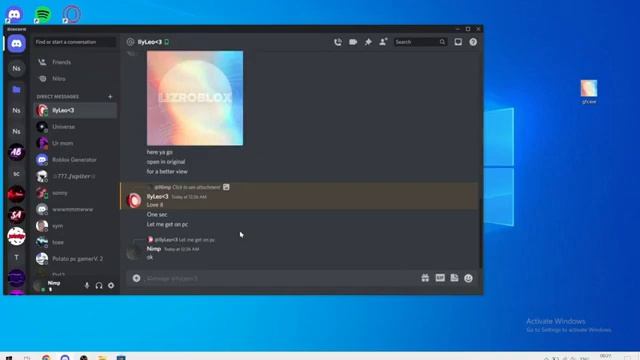Start a video call in header
Screen dimensions: 640x360
coord(353,42)
